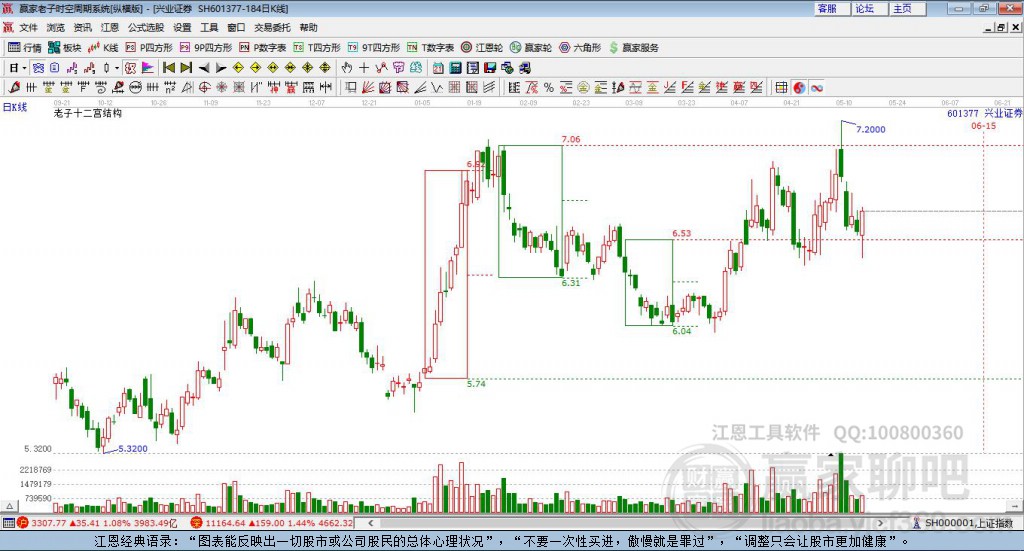Expand the 日 period dropdown arrow

coord(25,68)
